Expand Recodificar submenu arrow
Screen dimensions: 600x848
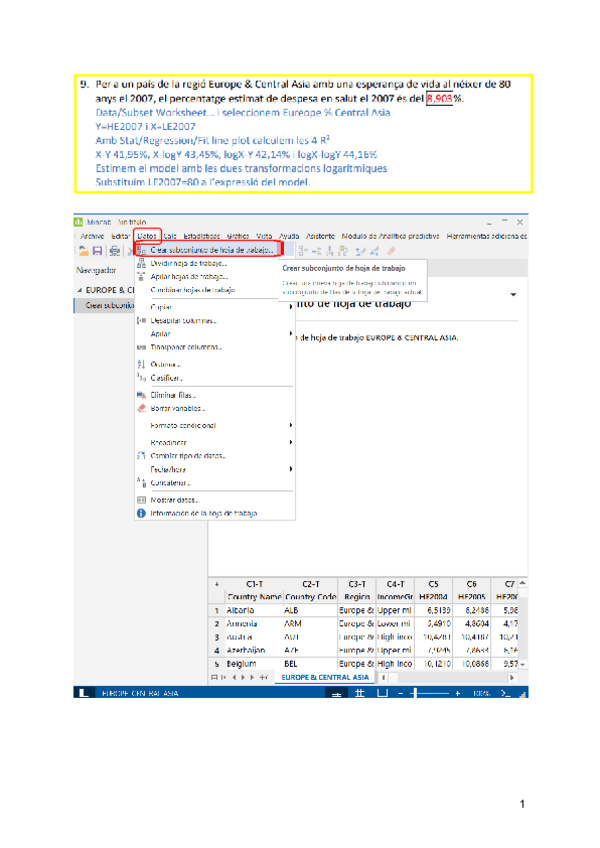tap(291, 442)
